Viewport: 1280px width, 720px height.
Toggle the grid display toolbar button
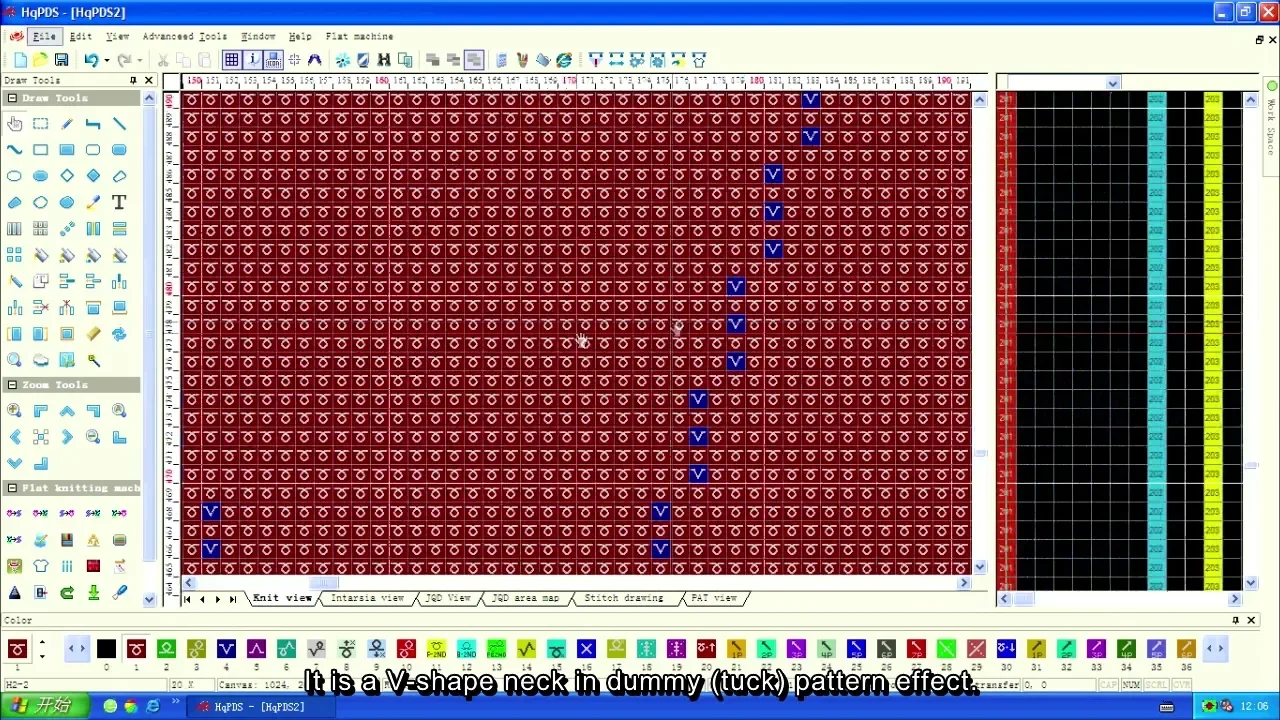click(x=231, y=60)
